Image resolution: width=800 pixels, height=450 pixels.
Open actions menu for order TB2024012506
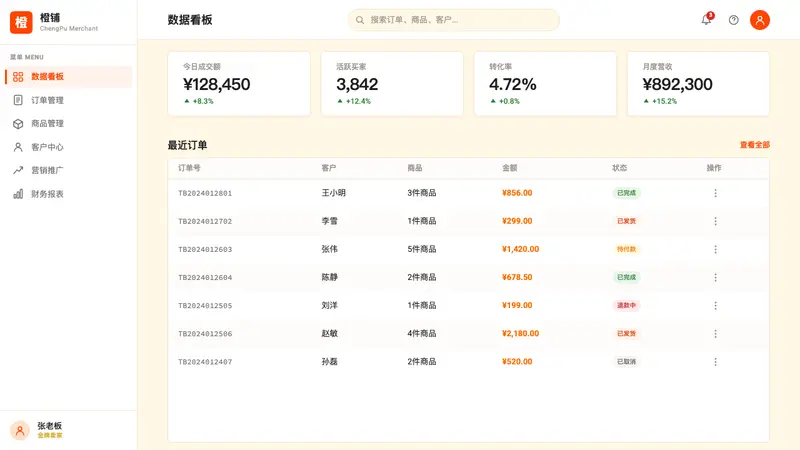(715, 333)
